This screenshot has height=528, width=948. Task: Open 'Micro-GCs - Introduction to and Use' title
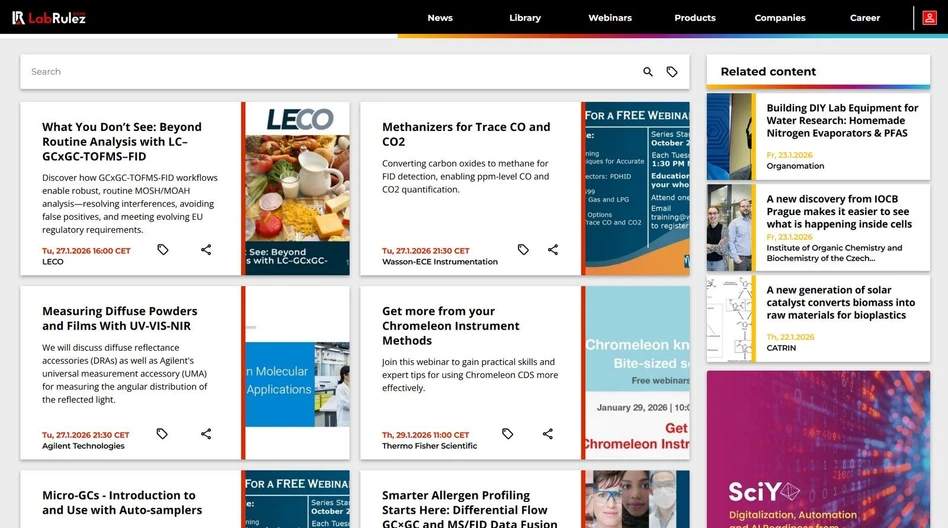coord(122,503)
